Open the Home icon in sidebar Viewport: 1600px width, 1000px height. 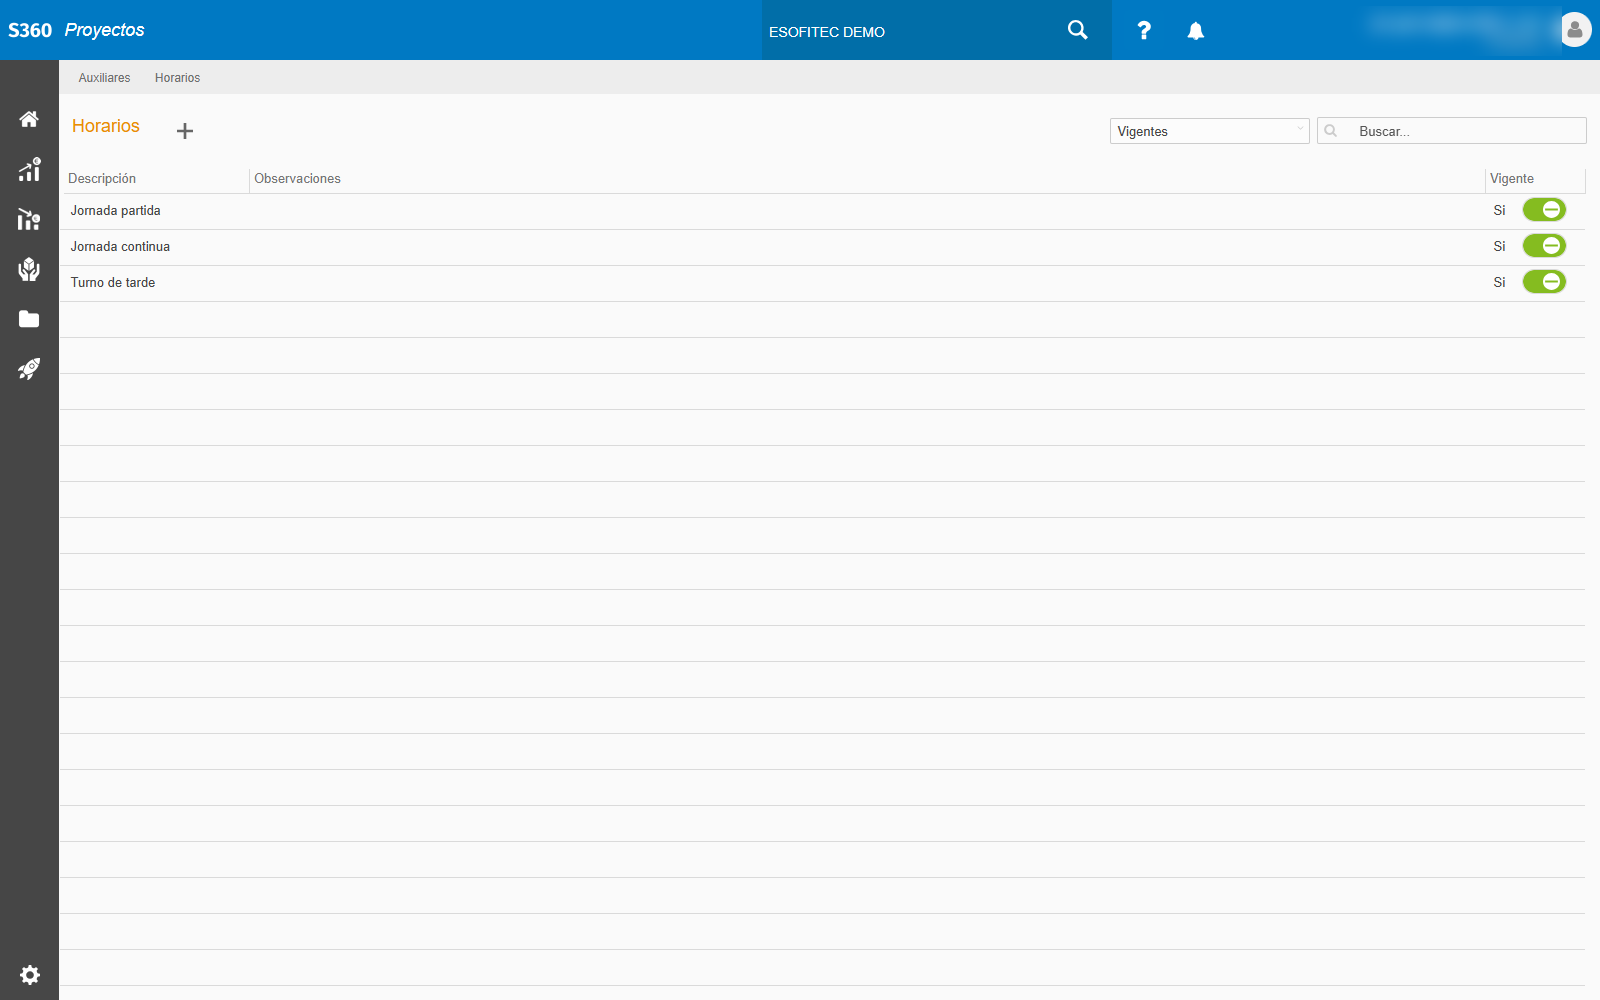point(29,119)
